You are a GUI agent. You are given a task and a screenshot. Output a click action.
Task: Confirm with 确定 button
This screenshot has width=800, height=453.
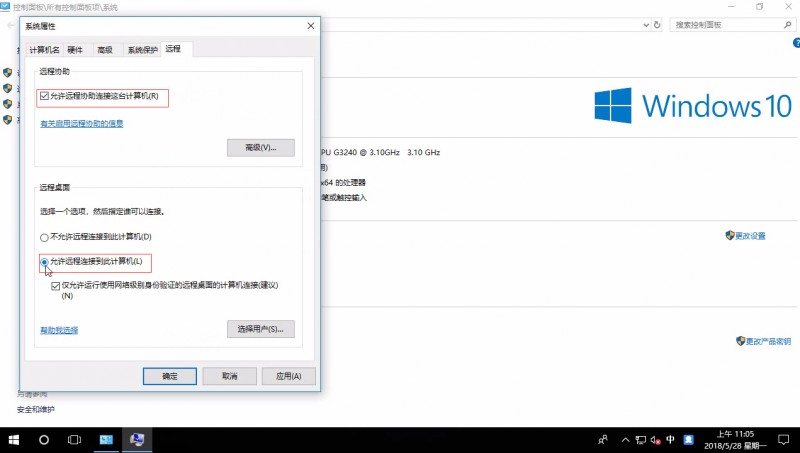pos(170,376)
